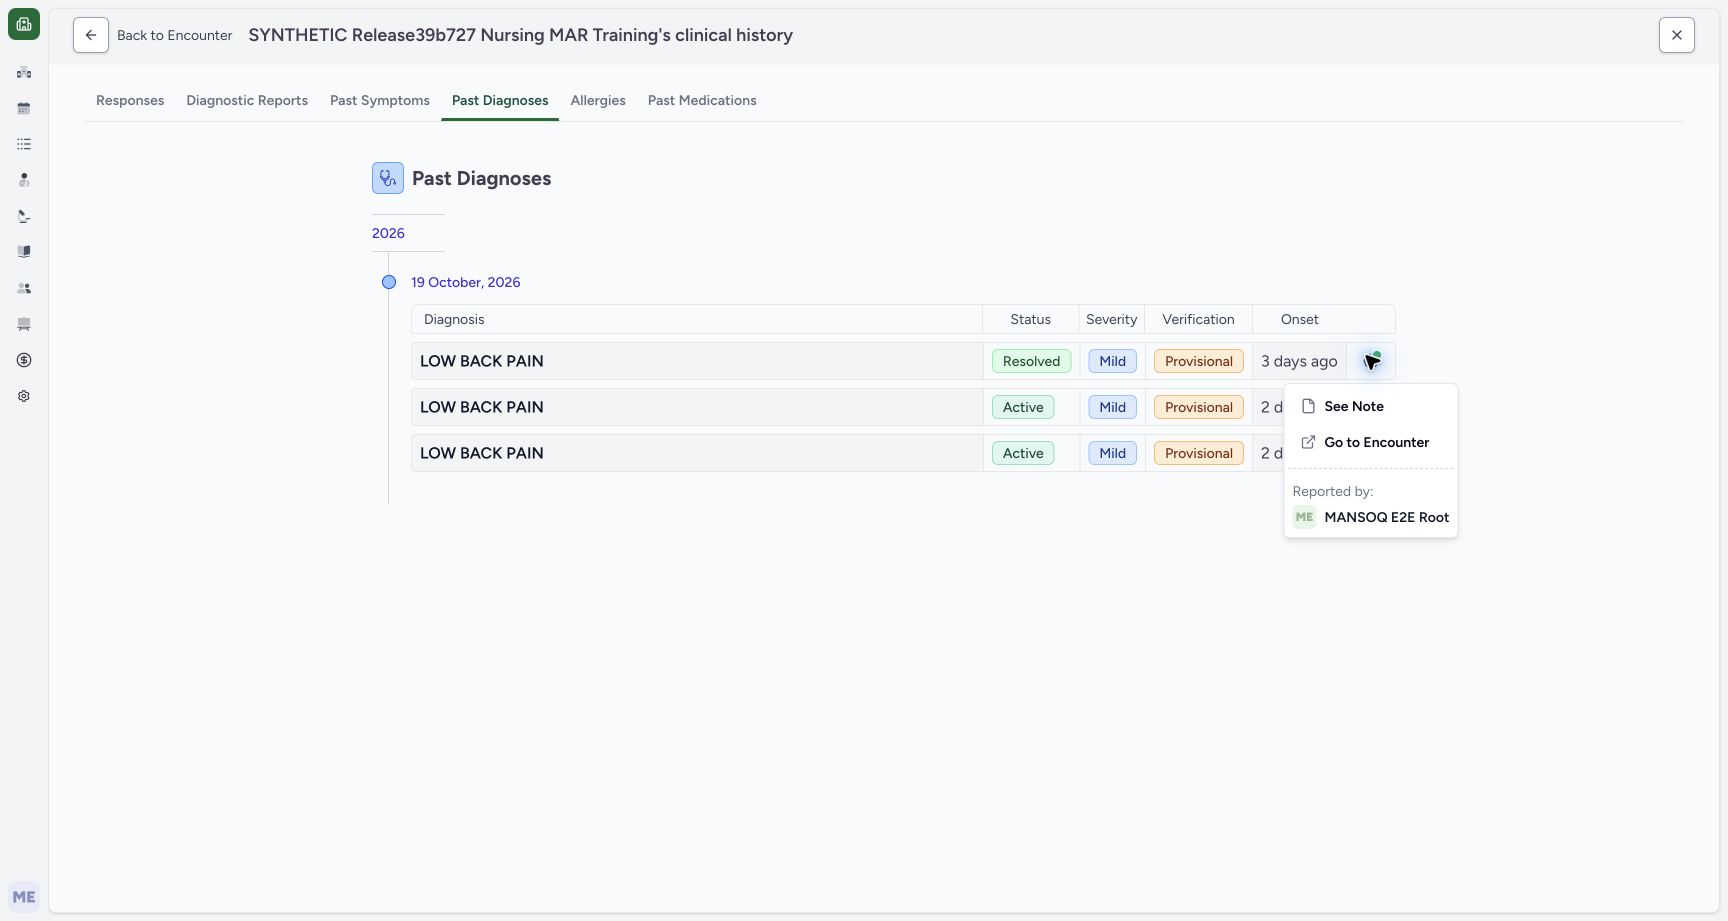The image size is (1728, 921).
Task: Click the Resolved status badge
Action: click(x=1031, y=361)
